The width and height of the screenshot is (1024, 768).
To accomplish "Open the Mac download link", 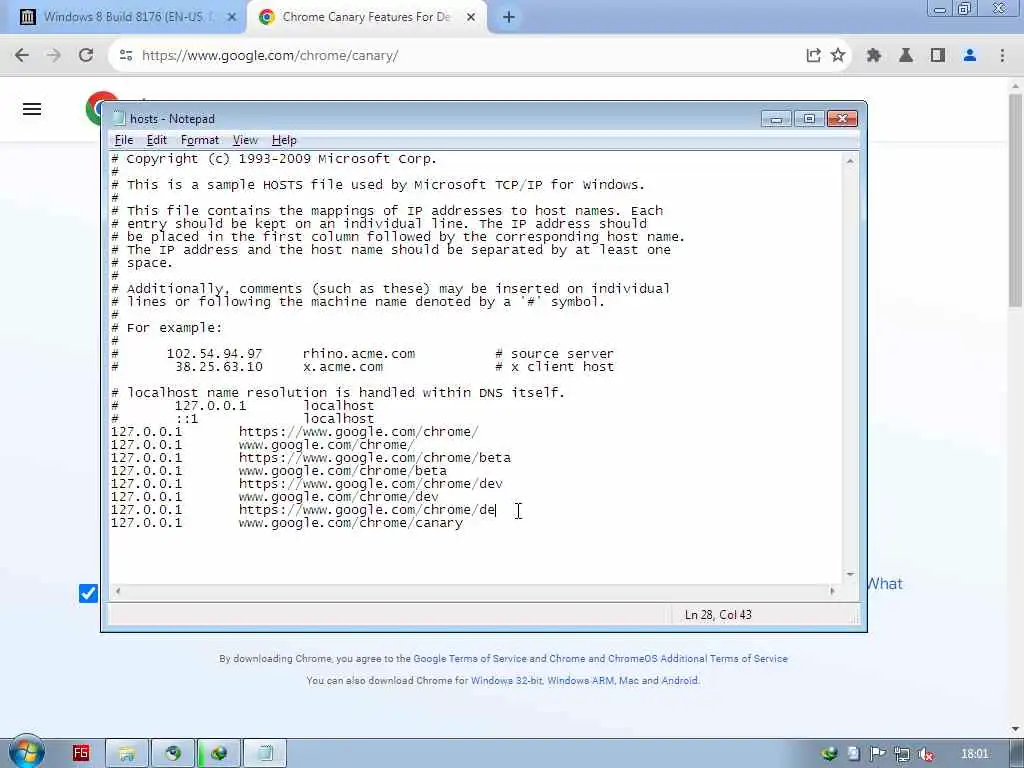I will 628,680.
